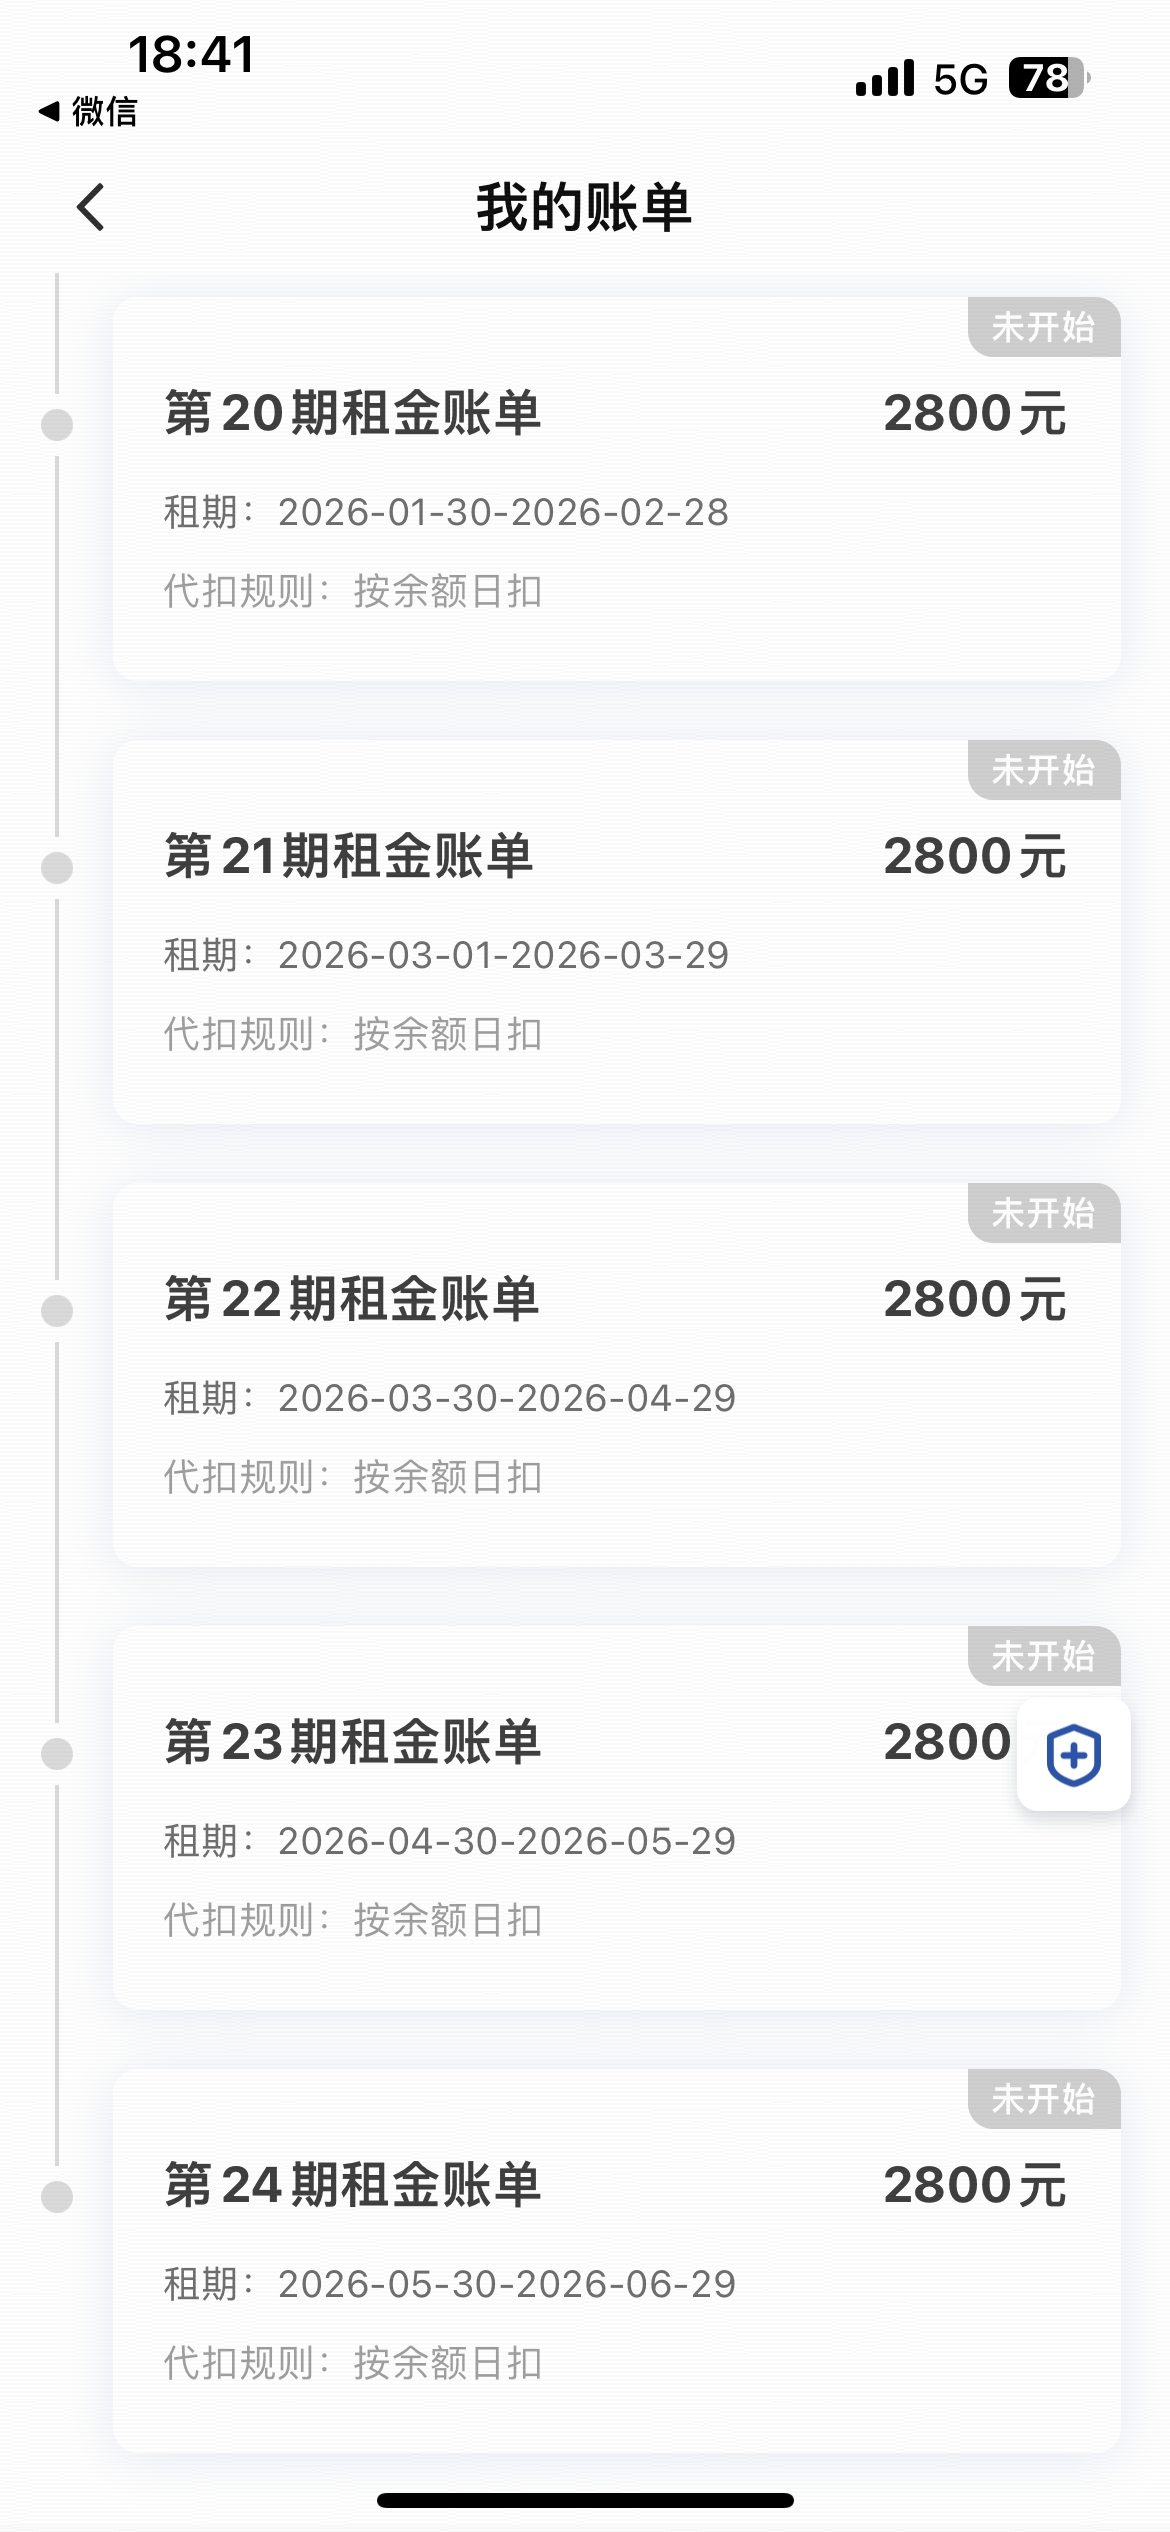Image resolution: width=1170 pixels, height=2532 pixels.
Task: Tap timeline dot beside 第23期 bill
Action: pos(57,1754)
